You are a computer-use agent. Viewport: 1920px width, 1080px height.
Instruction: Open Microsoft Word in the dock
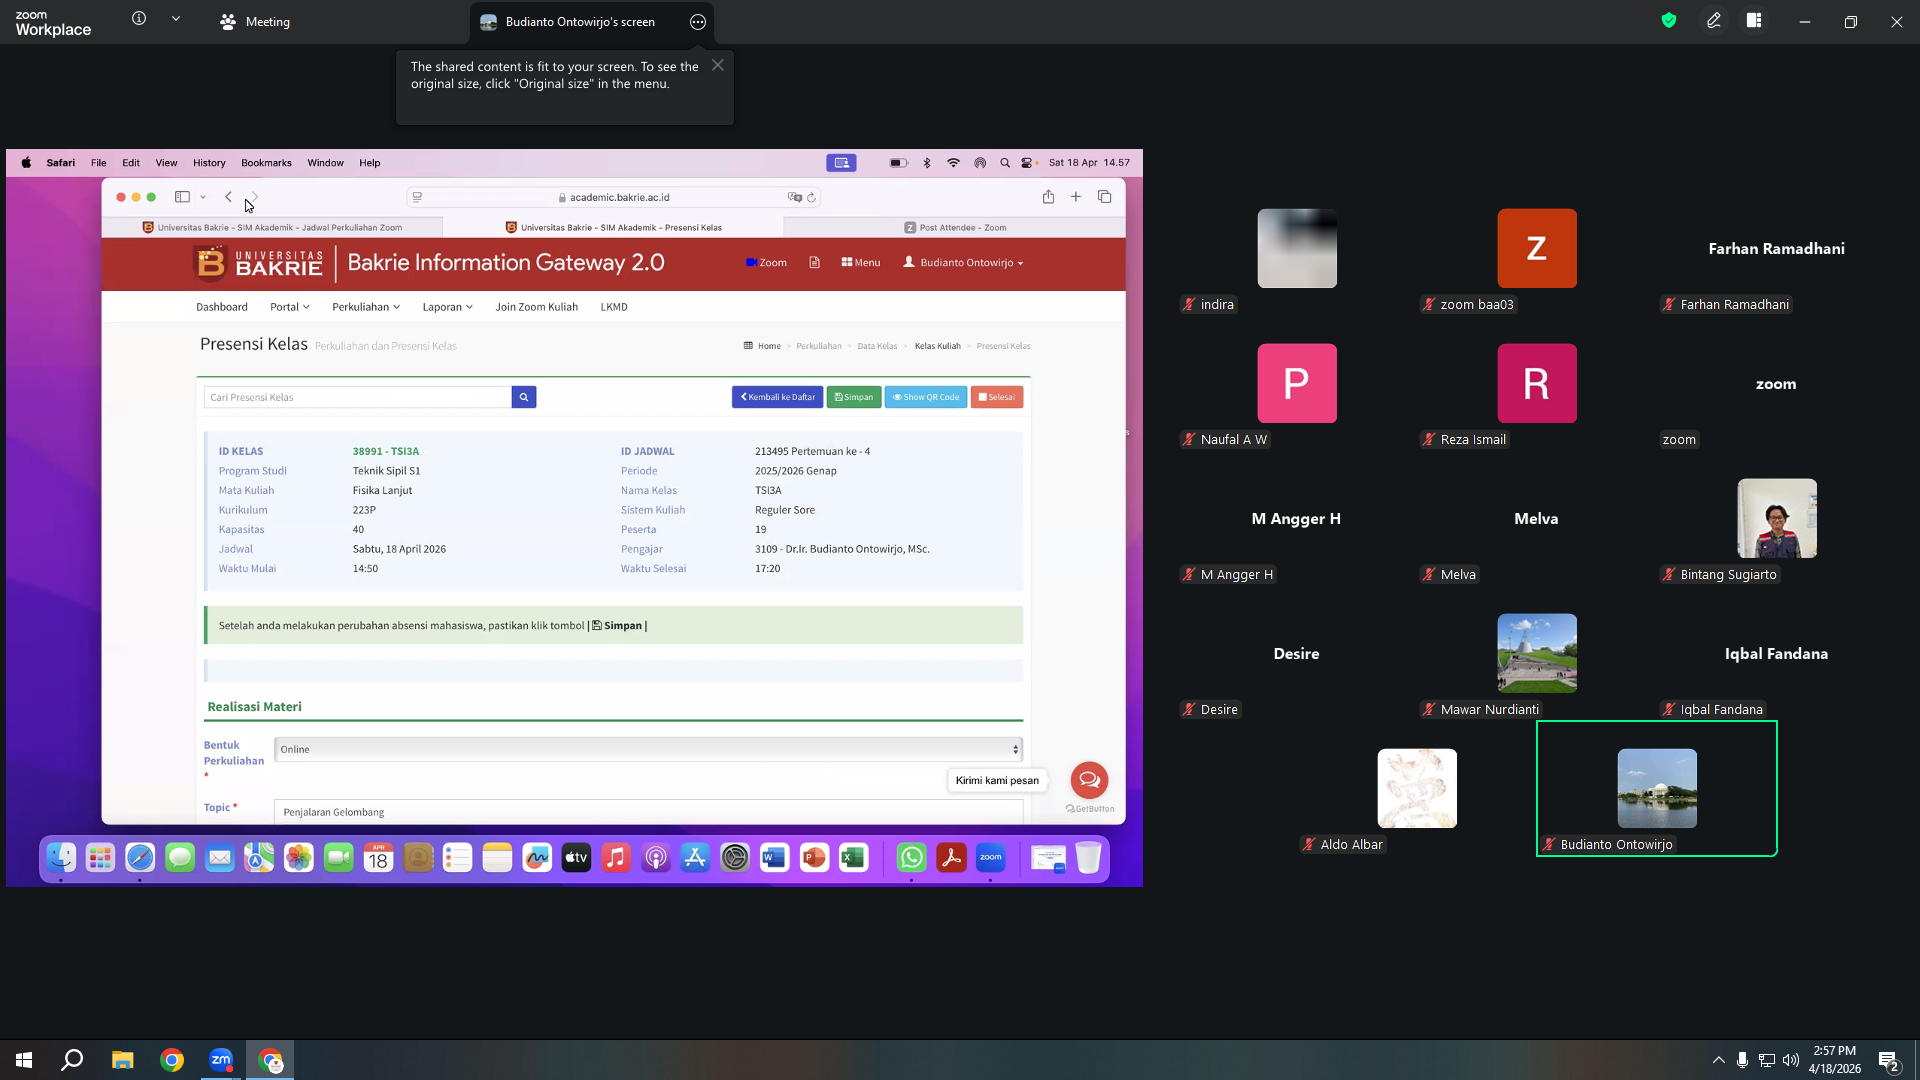[774, 858]
